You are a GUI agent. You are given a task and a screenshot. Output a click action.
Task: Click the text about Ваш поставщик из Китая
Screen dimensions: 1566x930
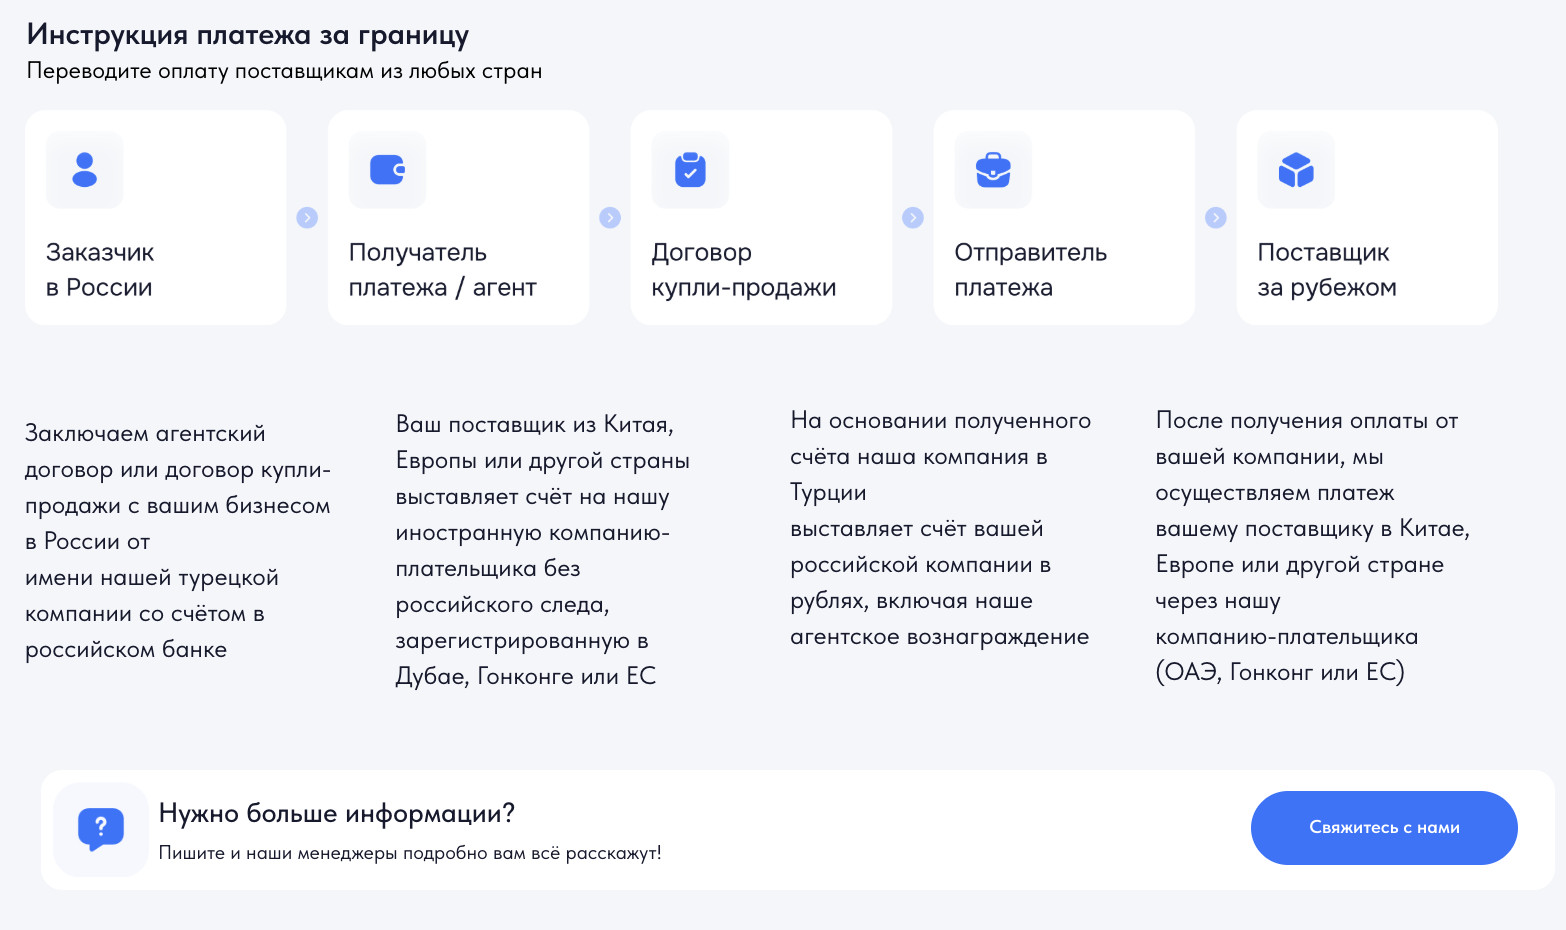tap(542, 550)
